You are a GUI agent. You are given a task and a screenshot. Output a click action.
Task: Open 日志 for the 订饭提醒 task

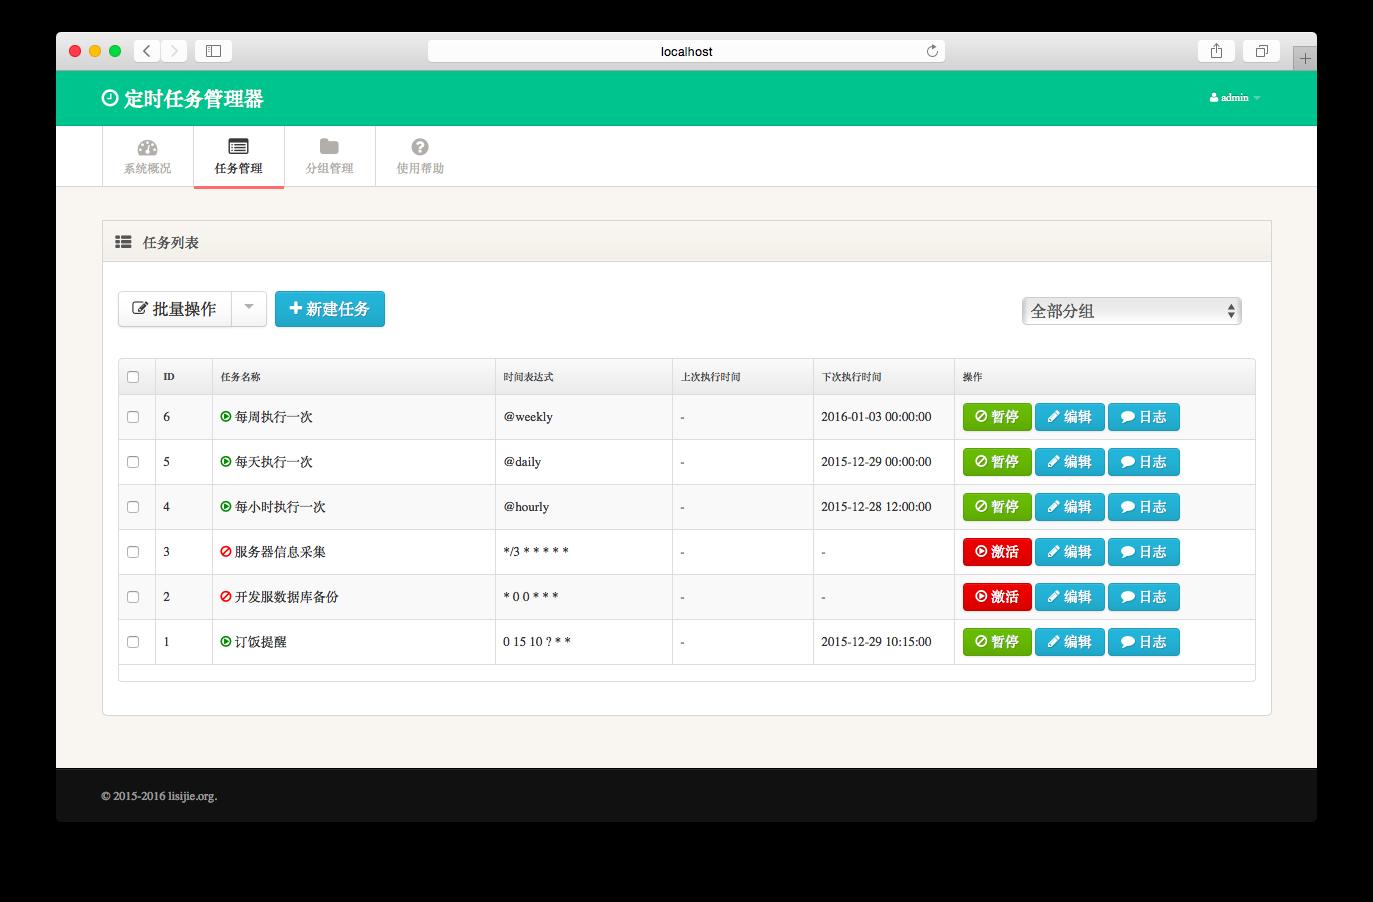pos(1143,642)
